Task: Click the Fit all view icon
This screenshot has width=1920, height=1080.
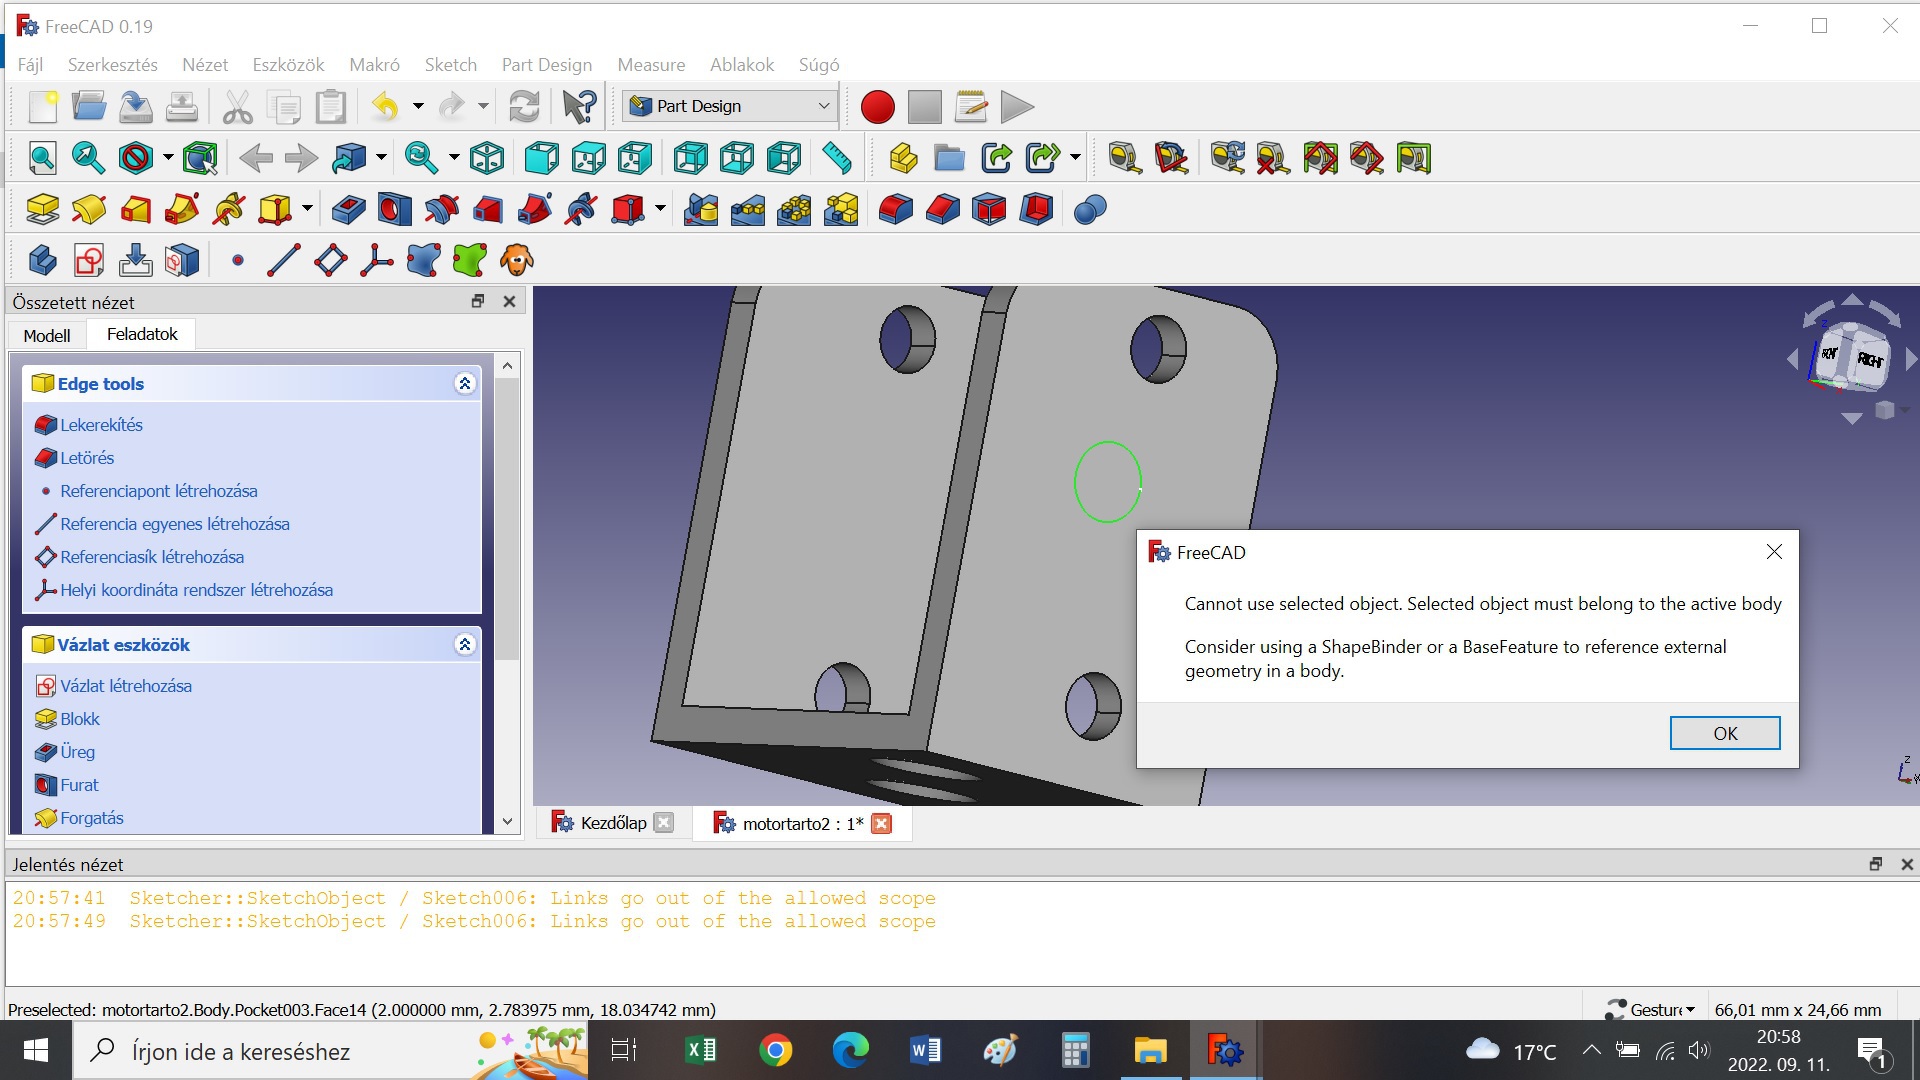Action: pyautogui.click(x=42, y=158)
